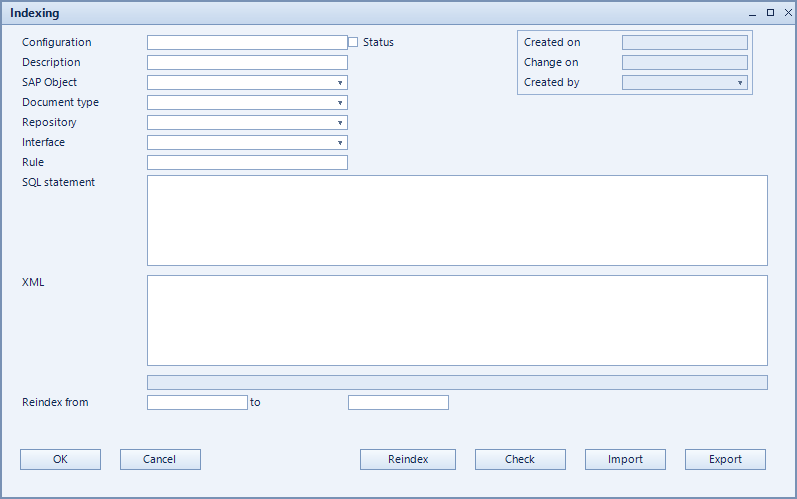
Task: Expand the Interface combo box
Action: [248, 142]
